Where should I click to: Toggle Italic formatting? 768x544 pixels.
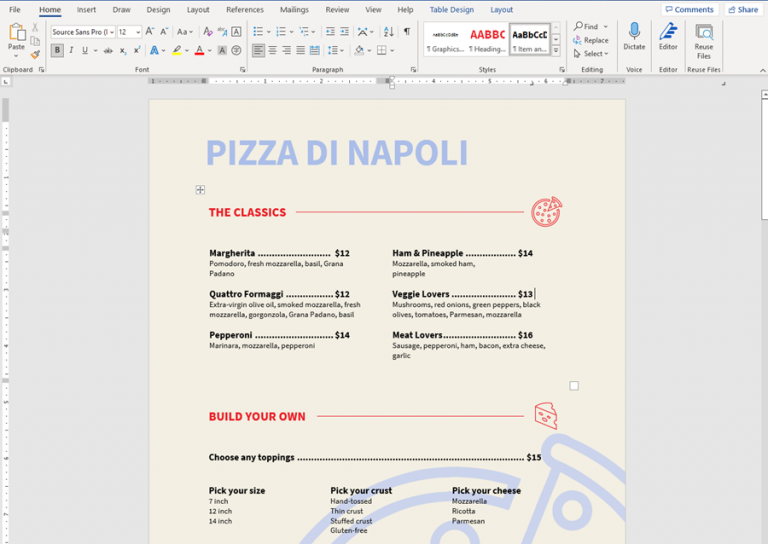tap(72, 50)
